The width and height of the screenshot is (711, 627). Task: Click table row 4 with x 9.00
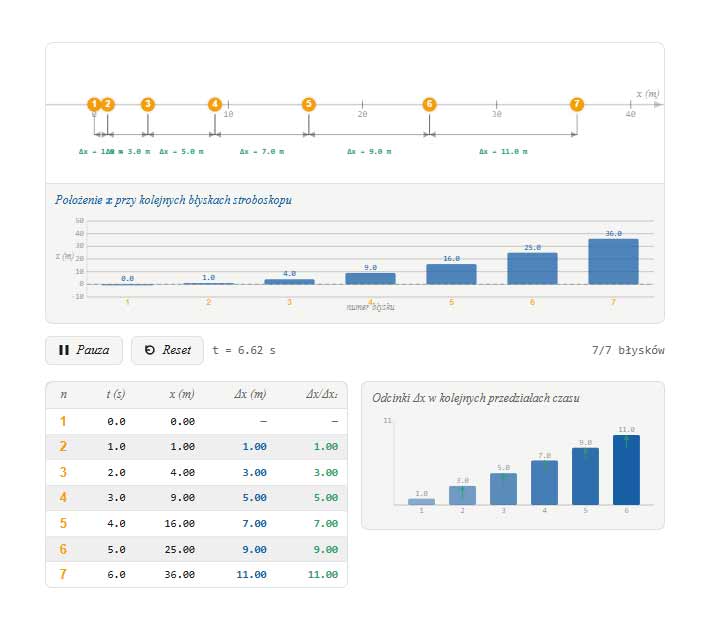coord(196,498)
